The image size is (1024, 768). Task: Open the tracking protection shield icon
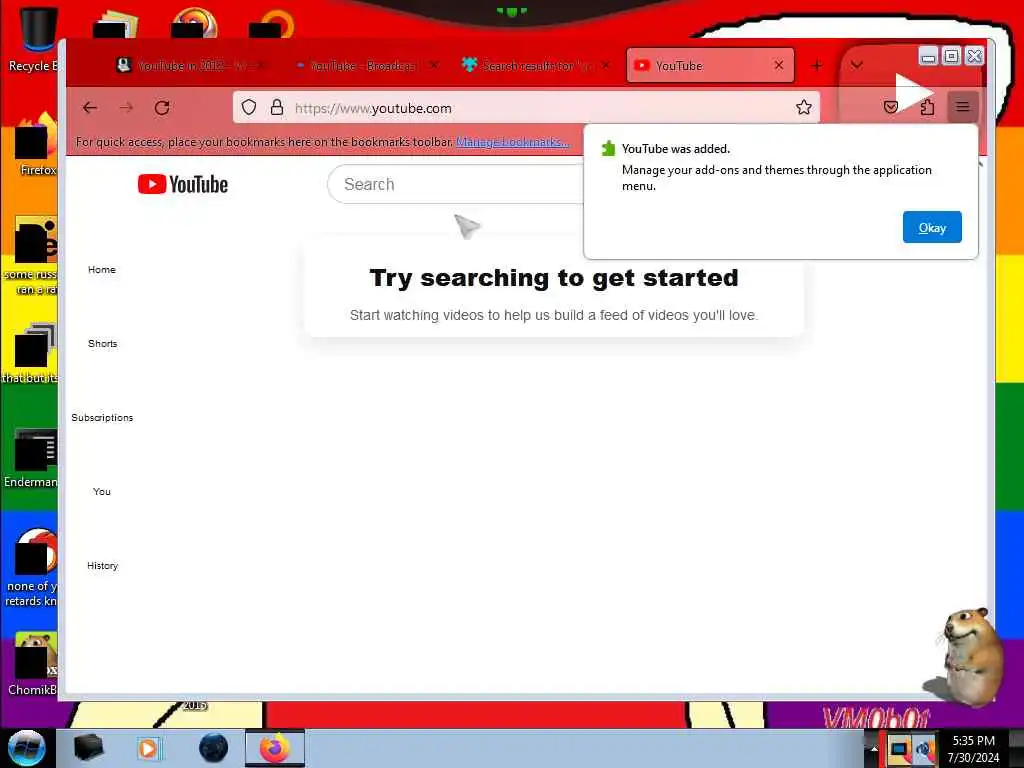249,108
